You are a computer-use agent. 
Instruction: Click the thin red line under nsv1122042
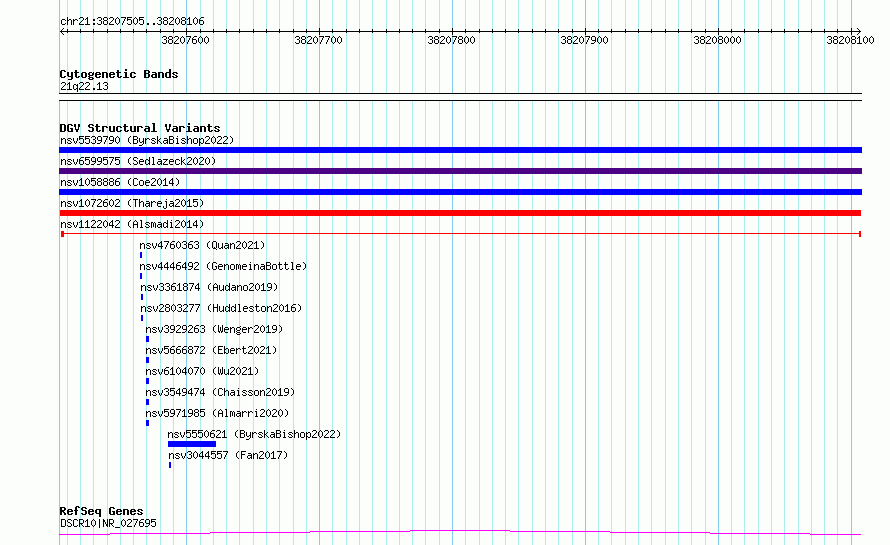click(461, 234)
